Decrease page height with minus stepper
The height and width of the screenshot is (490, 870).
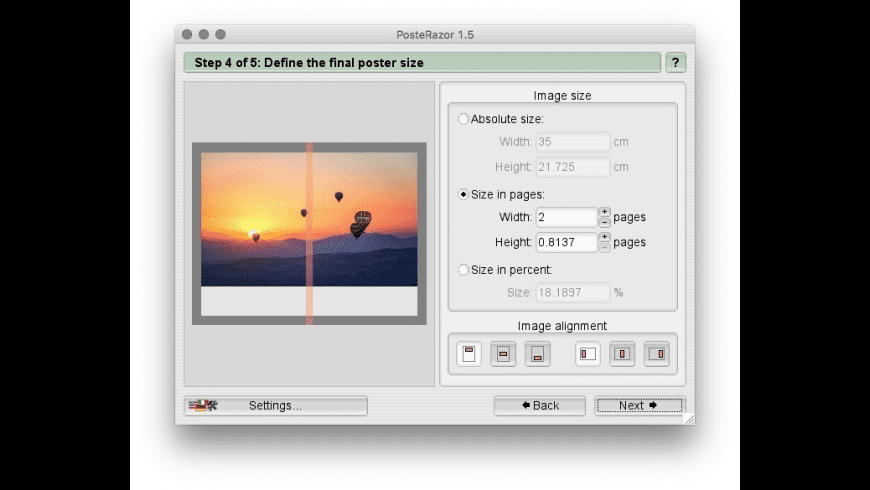coord(604,247)
